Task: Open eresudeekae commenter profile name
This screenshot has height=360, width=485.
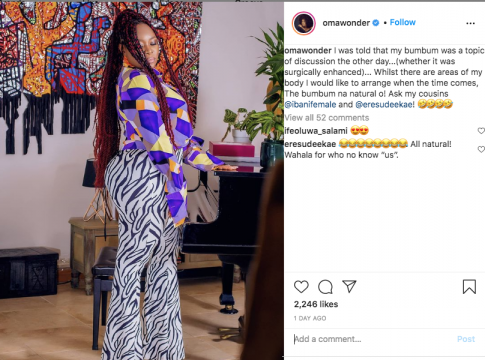Action: pyautogui.click(x=310, y=144)
